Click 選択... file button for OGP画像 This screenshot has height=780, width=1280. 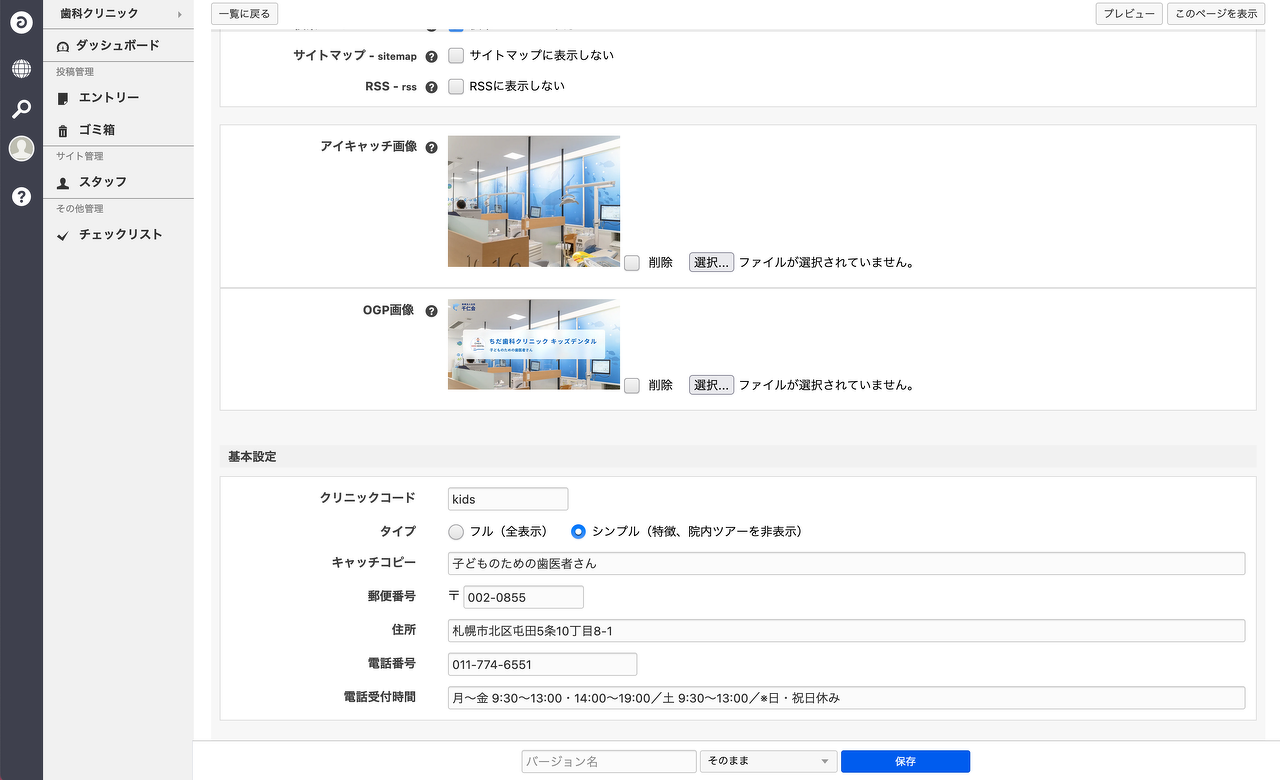click(711, 385)
